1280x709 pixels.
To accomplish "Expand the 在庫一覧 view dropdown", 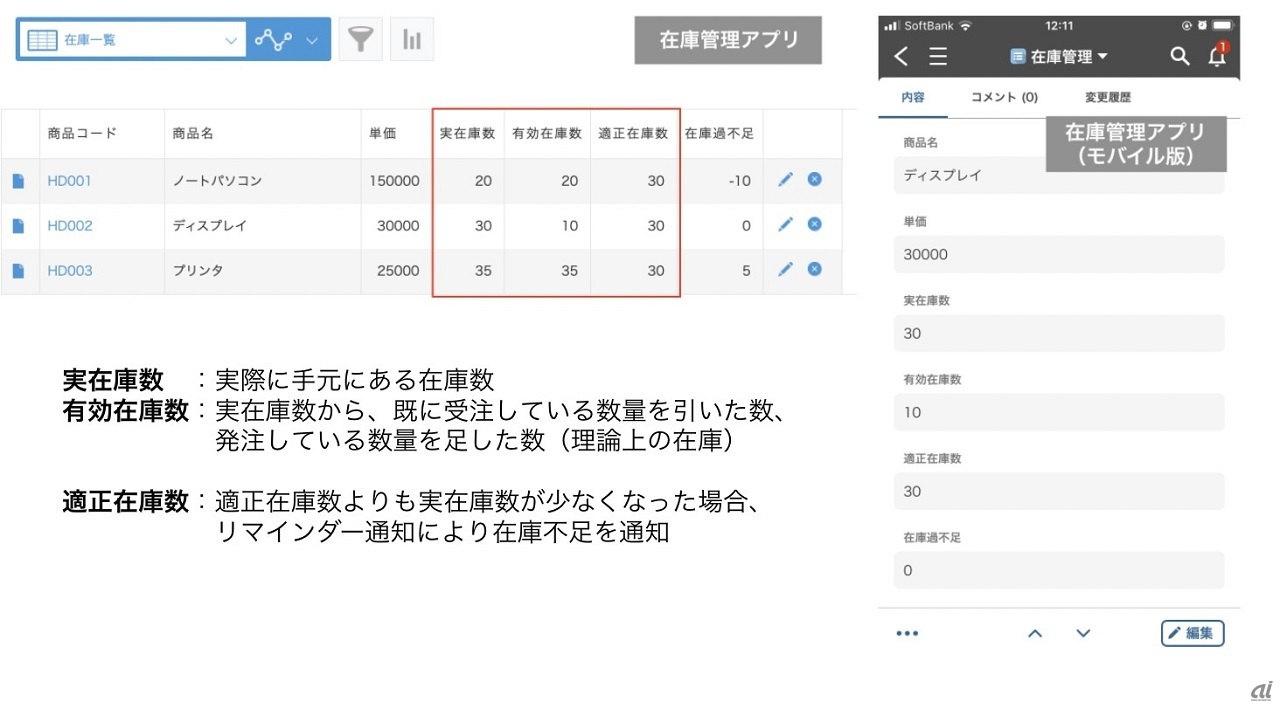I will click(231, 41).
